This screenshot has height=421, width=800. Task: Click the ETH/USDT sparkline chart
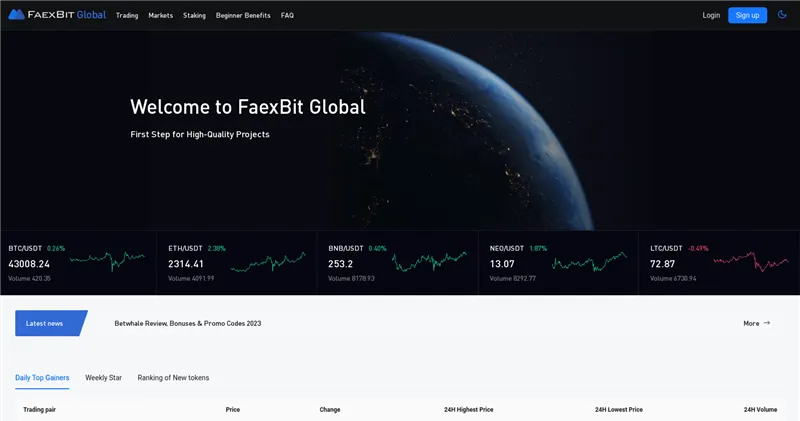268,262
